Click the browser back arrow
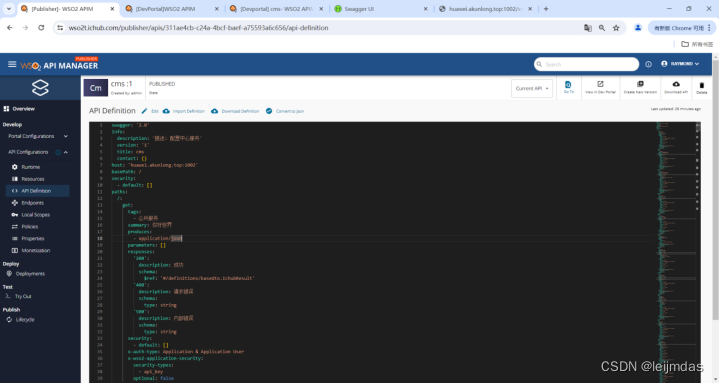719x384 pixels. pyautogui.click(x=10, y=28)
